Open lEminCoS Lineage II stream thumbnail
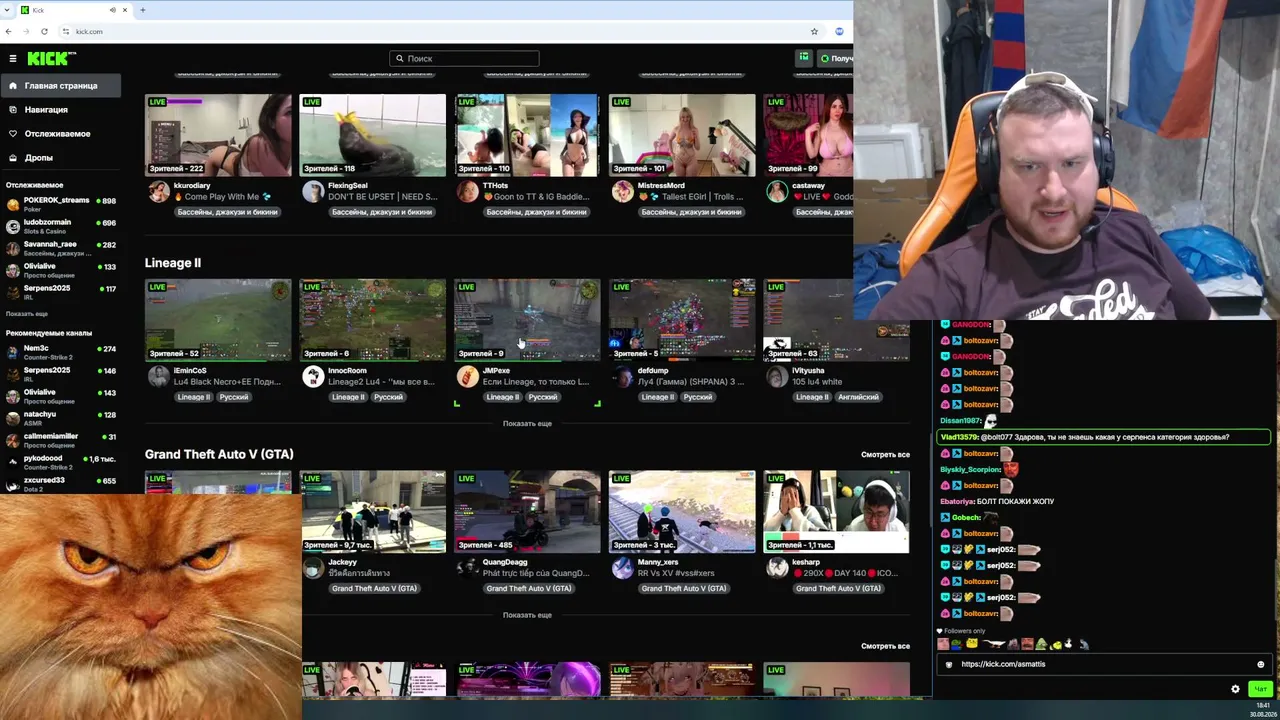 [218, 319]
